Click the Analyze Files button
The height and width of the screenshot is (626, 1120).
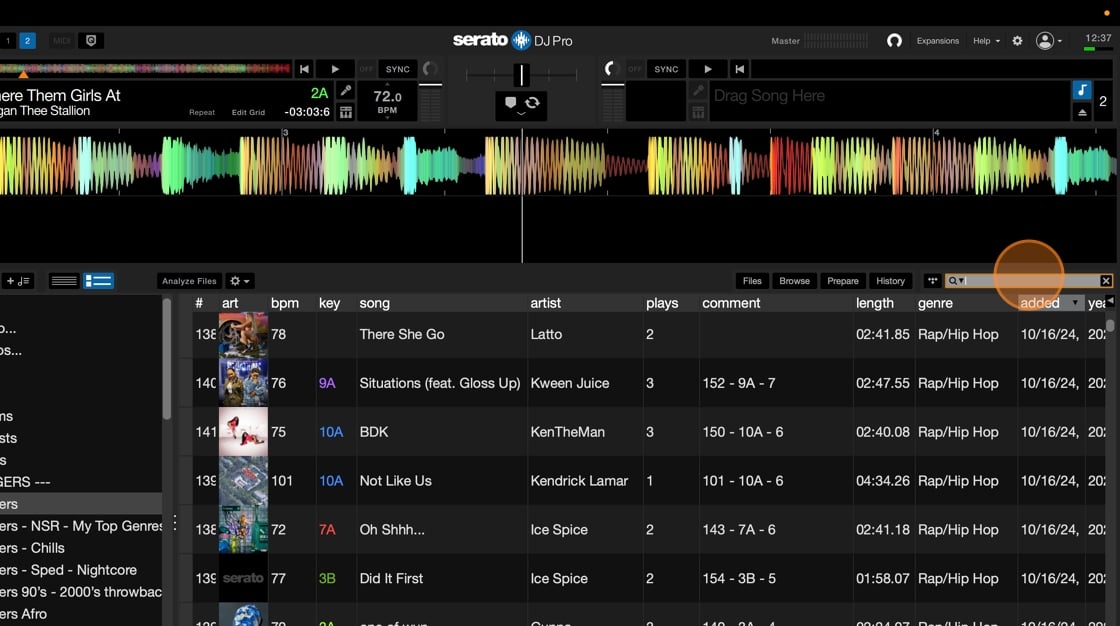point(189,281)
